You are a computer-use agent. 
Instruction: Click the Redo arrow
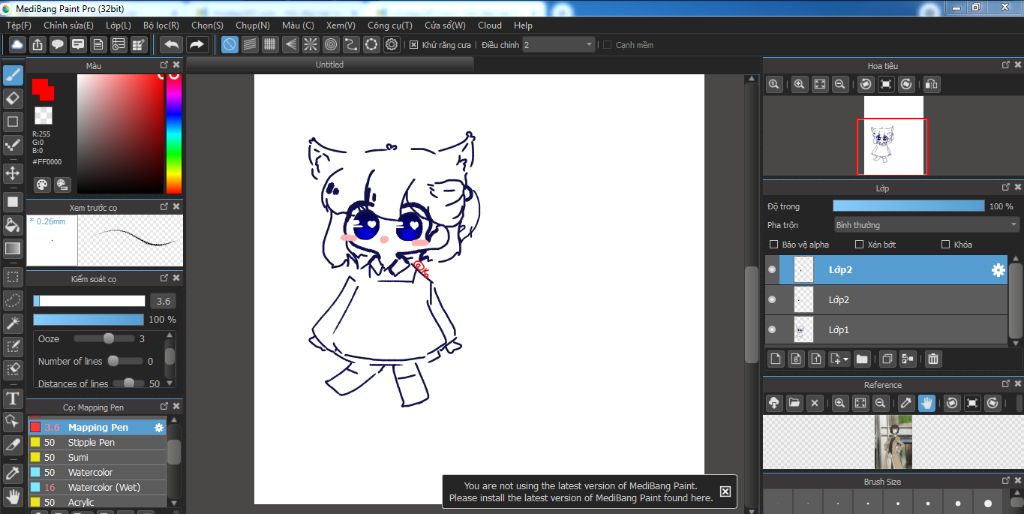pyautogui.click(x=196, y=44)
